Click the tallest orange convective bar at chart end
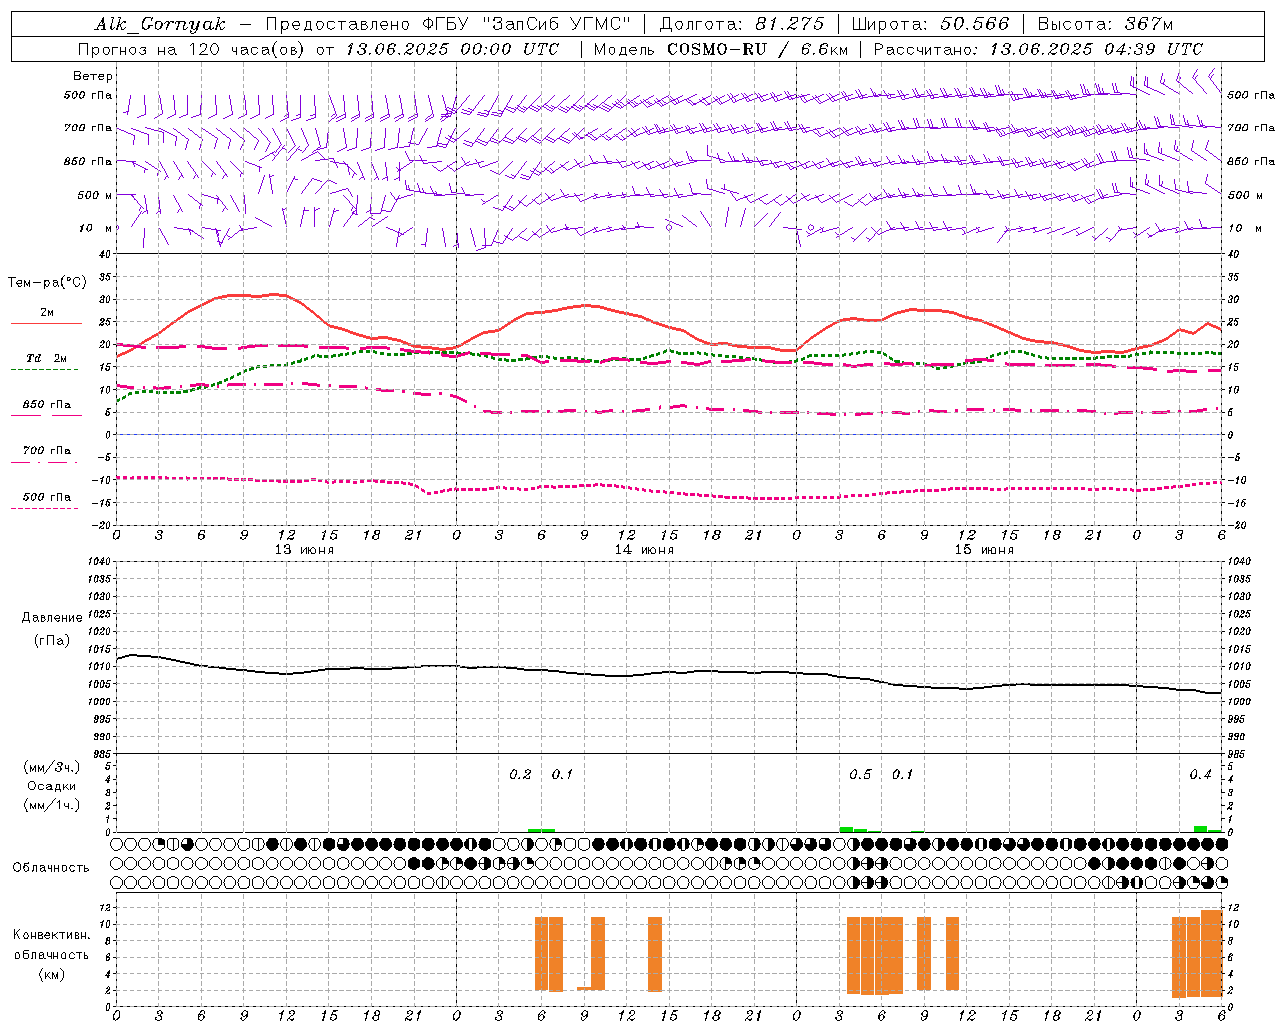This screenshot has width=1280, height=1024. pos(1211,953)
